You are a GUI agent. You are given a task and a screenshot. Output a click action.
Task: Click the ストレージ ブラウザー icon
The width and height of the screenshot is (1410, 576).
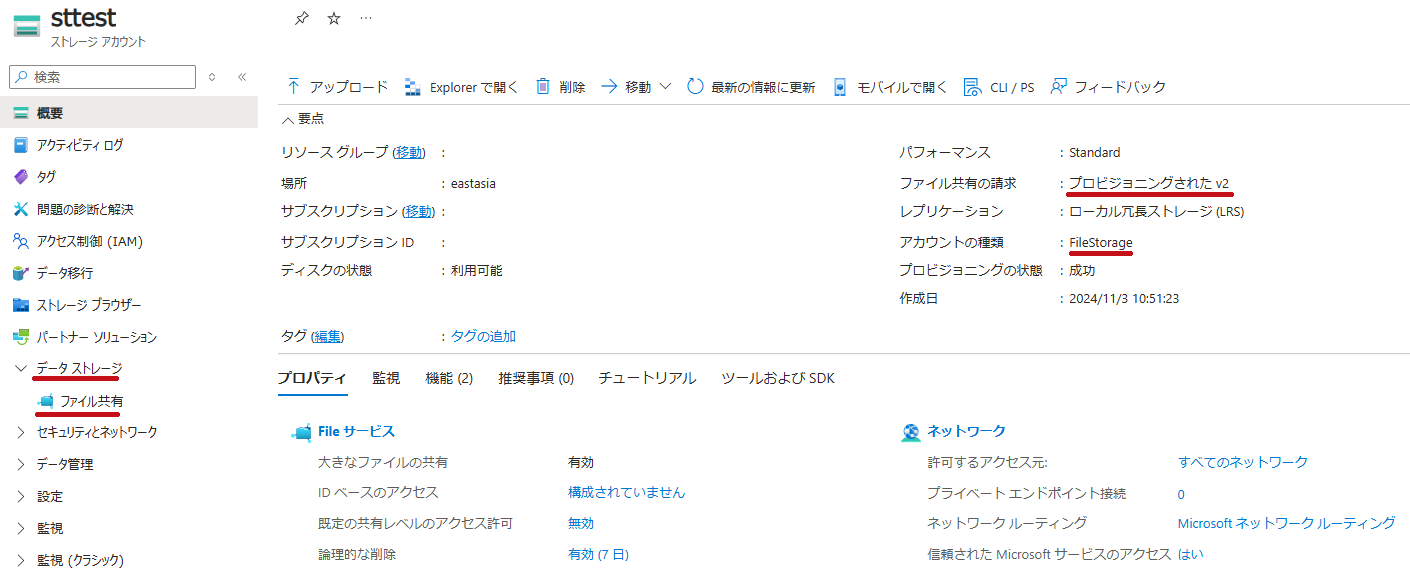click(21, 305)
